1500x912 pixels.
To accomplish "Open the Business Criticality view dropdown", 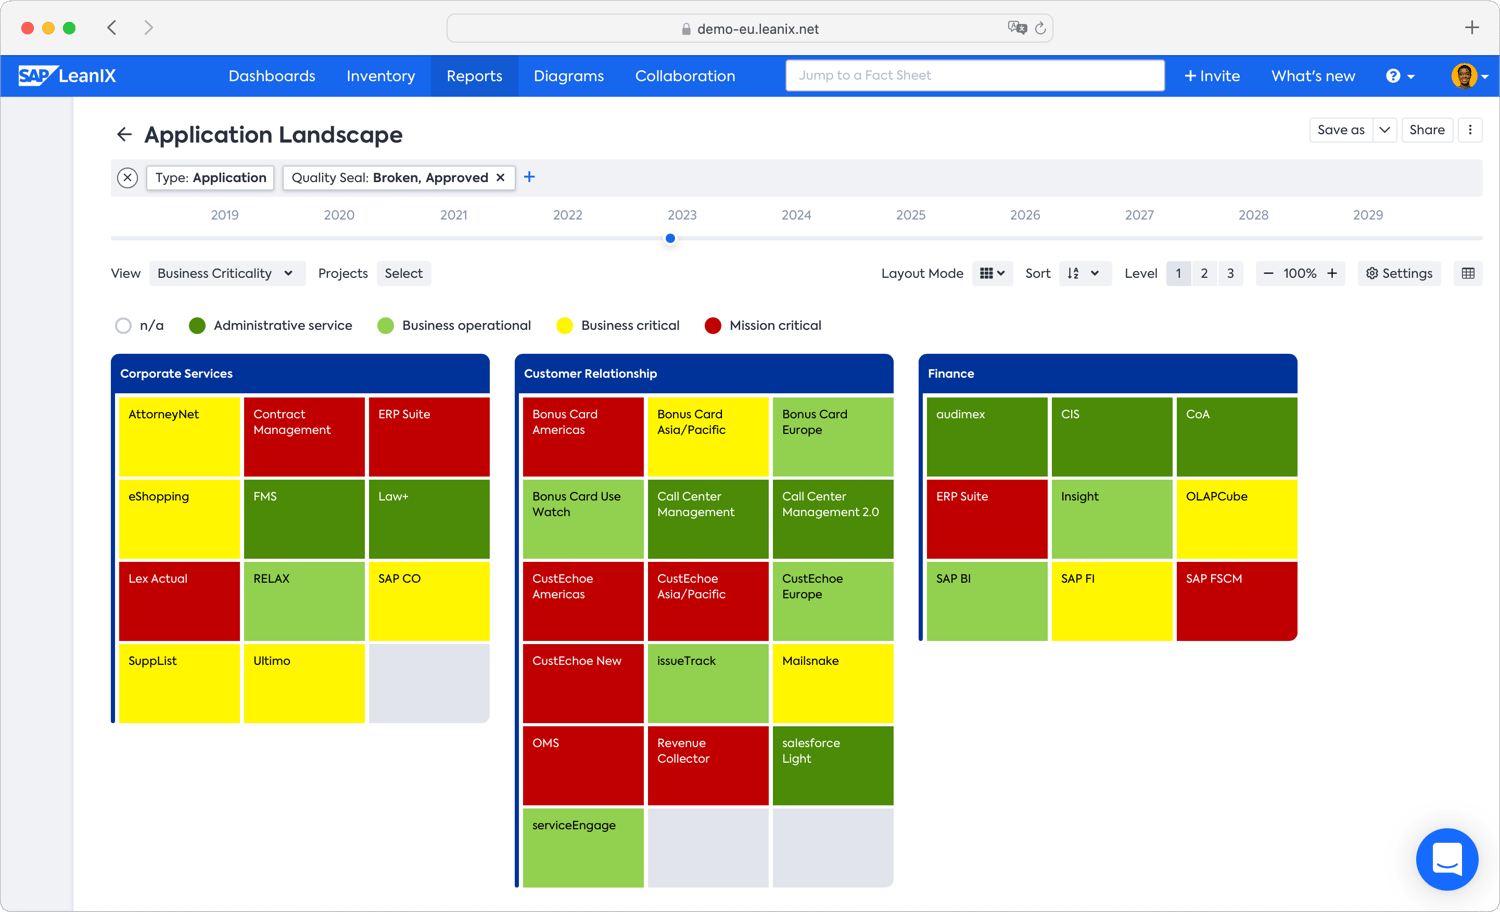I will pos(227,273).
